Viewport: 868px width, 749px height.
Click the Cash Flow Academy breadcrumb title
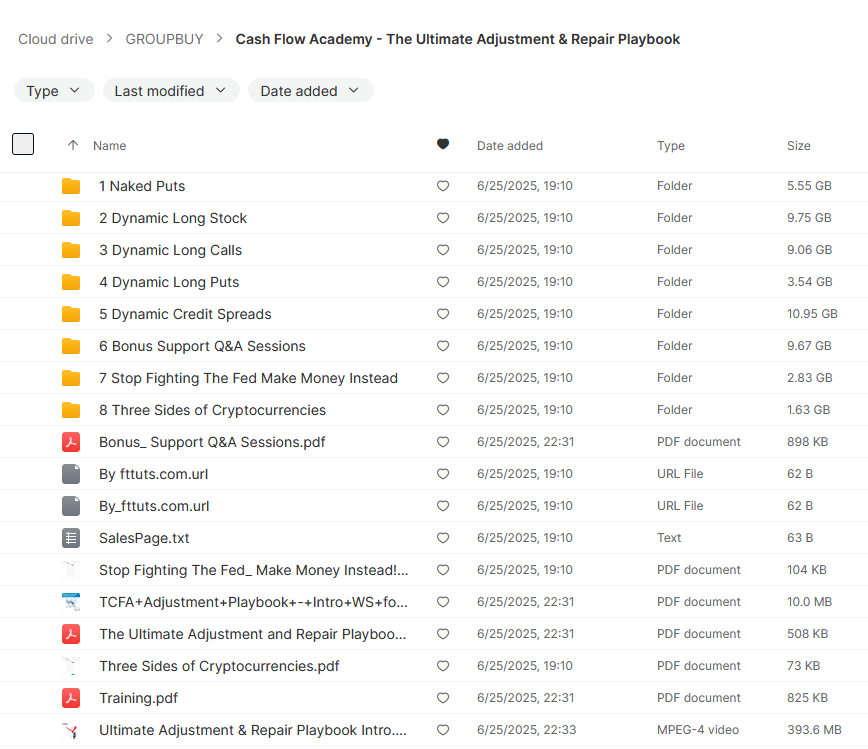(458, 39)
